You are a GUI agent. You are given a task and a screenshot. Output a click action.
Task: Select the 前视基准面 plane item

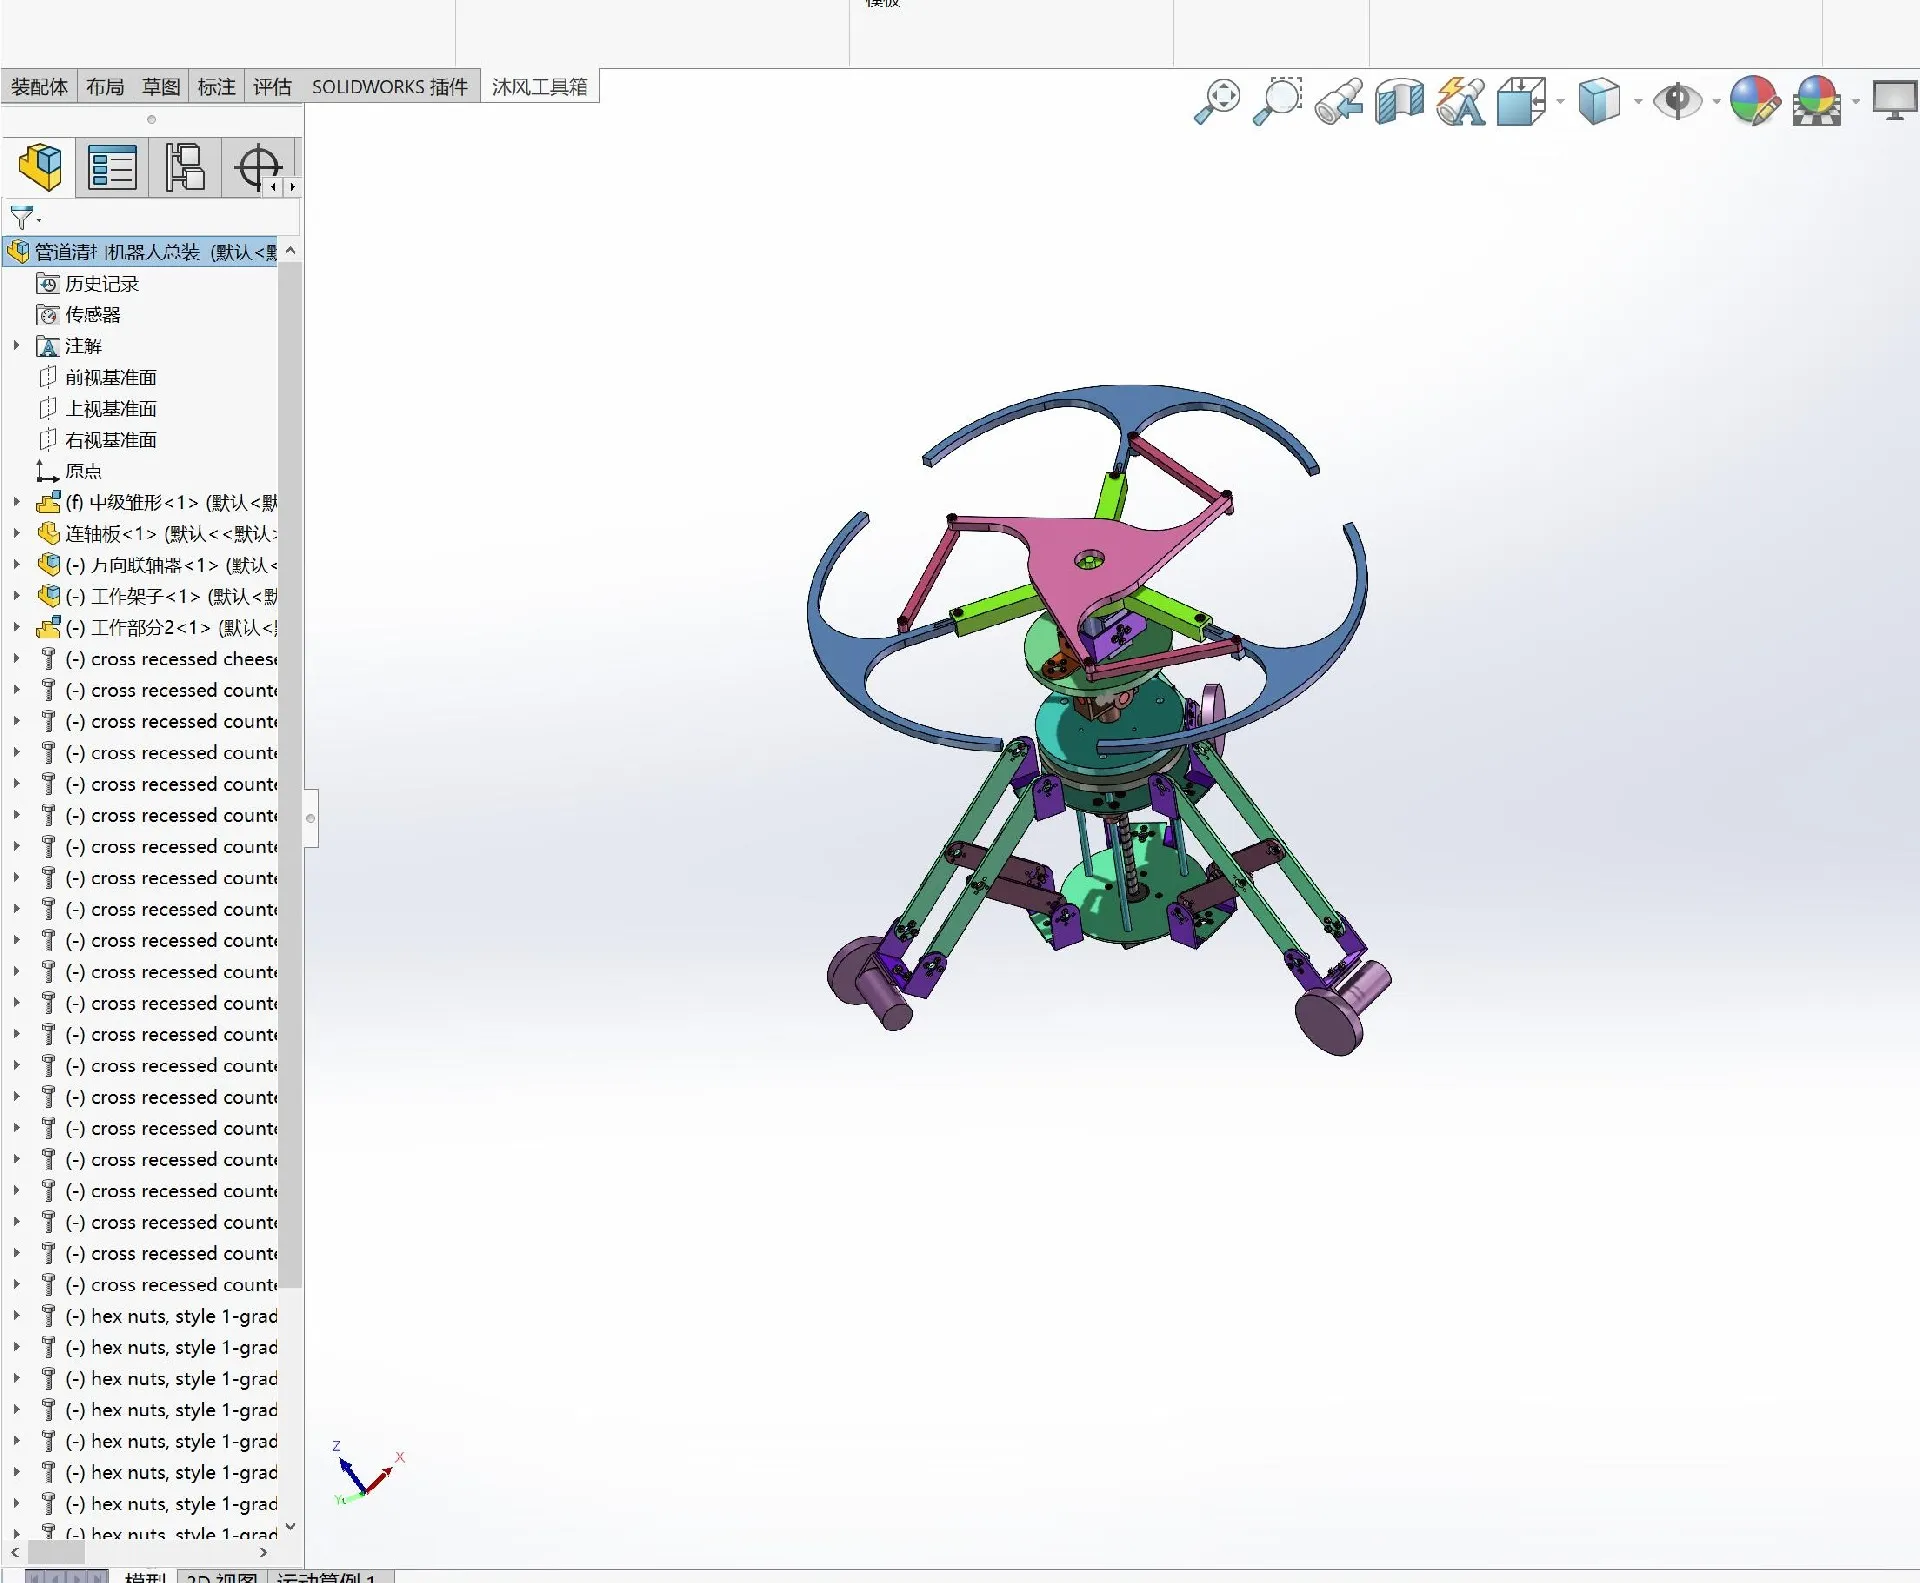(110, 377)
